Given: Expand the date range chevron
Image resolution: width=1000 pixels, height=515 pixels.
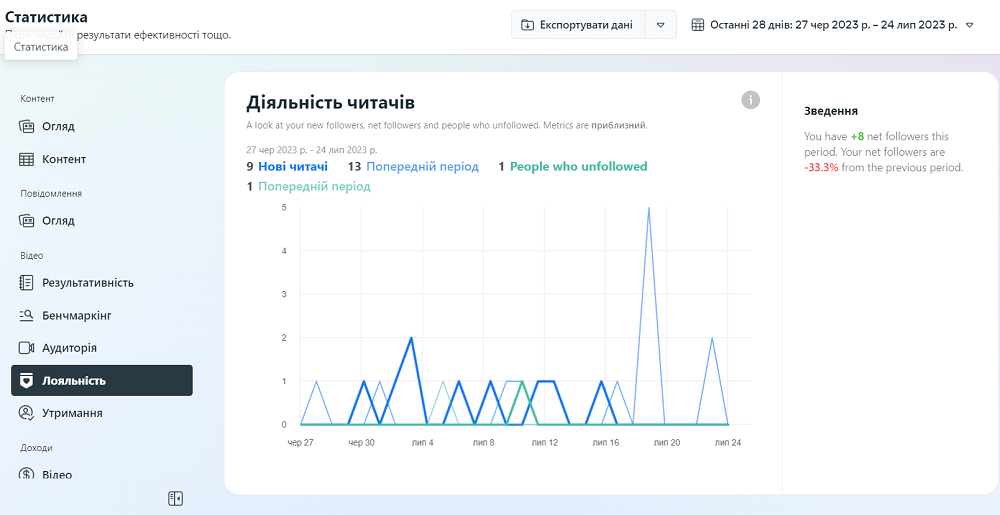Looking at the screenshot, I should tap(969, 25).
